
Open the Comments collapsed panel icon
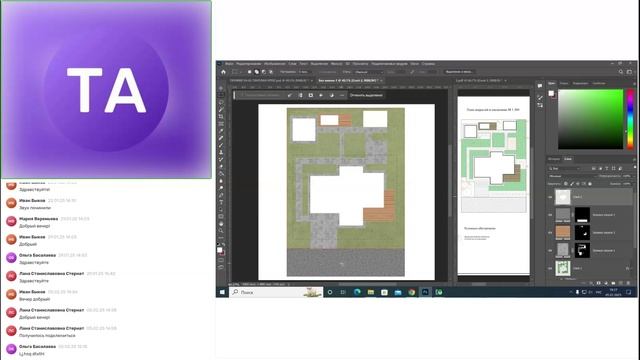click(x=540, y=86)
